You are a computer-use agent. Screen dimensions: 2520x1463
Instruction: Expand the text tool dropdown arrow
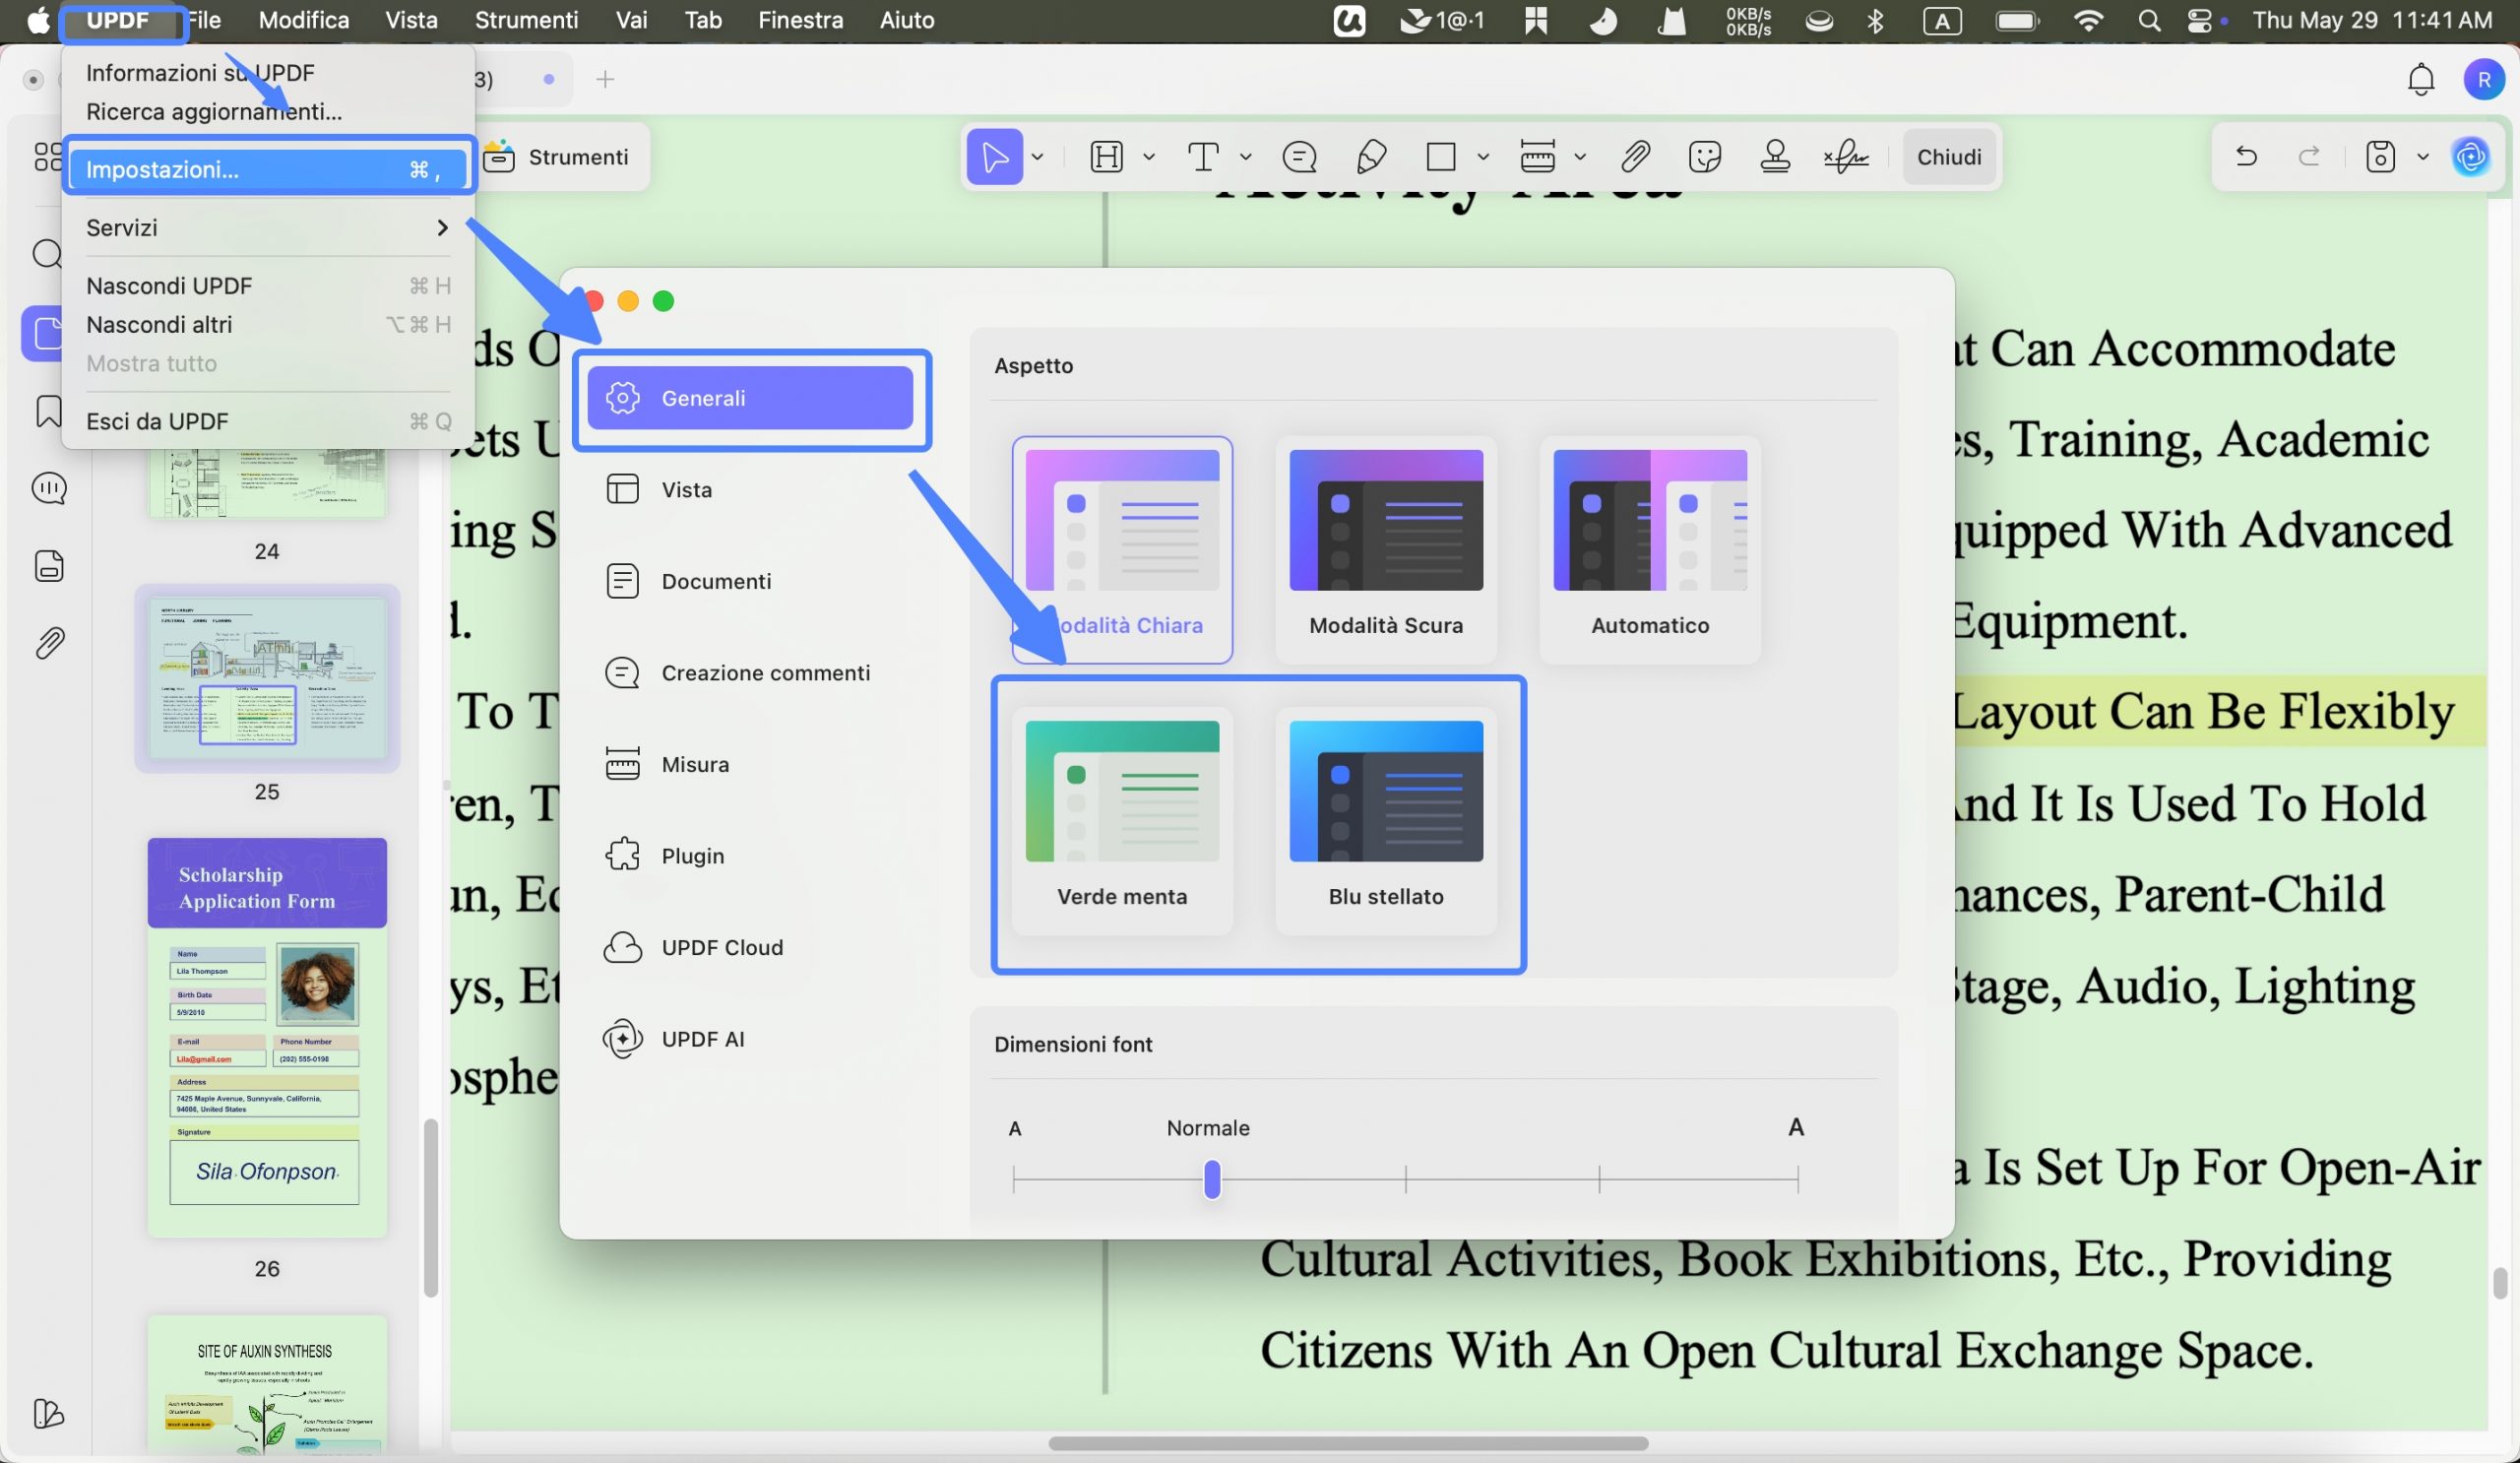coord(1245,157)
